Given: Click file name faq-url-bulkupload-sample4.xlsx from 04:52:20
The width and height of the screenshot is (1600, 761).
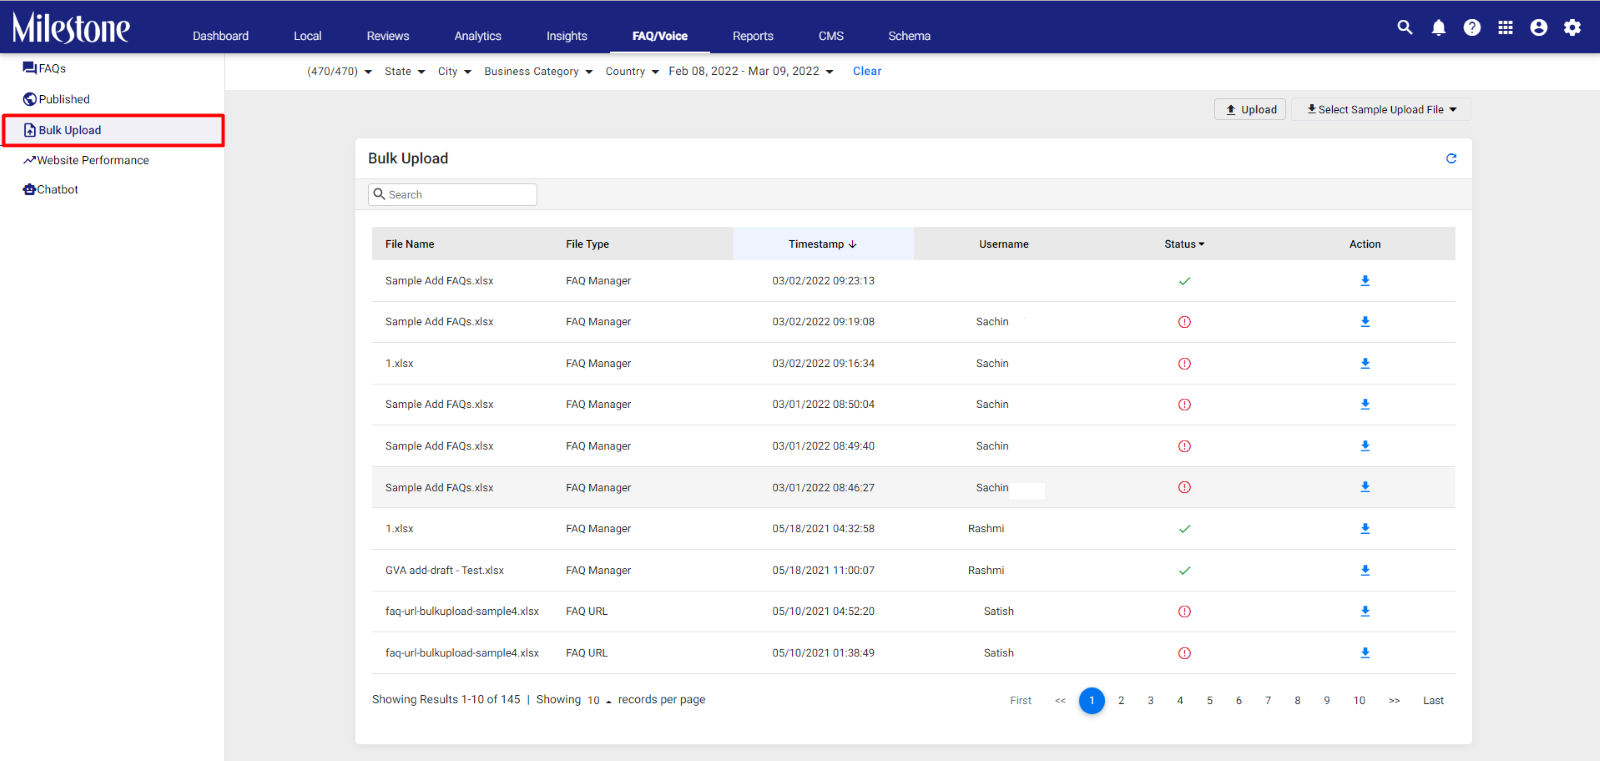Looking at the screenshot, I should click(x=462, y=611).
